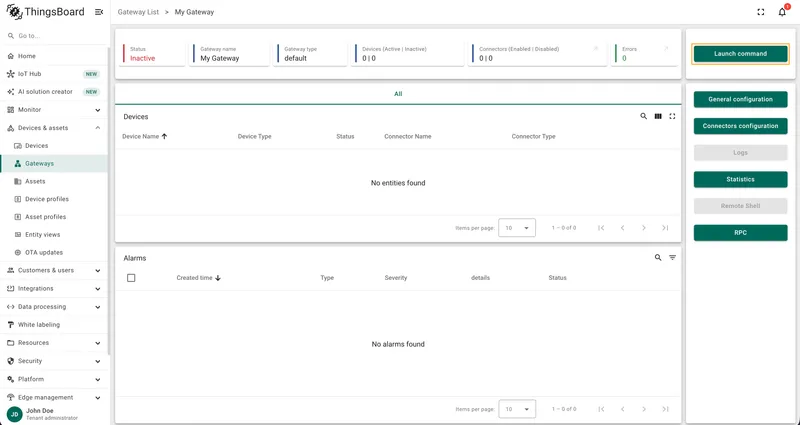Click the IoT Hub icon

point(10,74)
